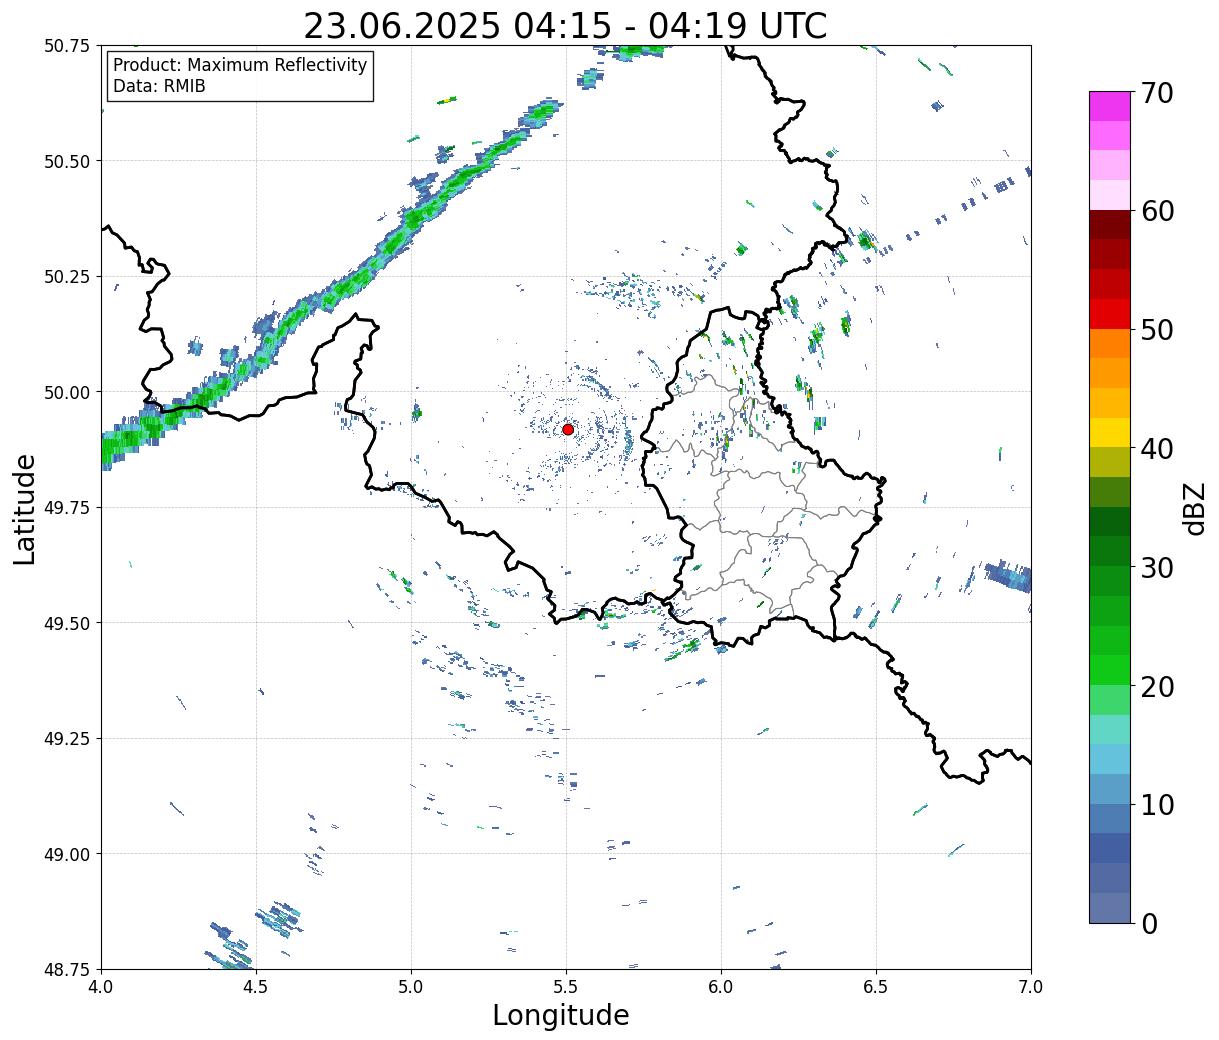The image size is (1219, 1040).
Task: Click the slate blue swatch just above 0 dBZ
Action: [x=1109, y=907]
